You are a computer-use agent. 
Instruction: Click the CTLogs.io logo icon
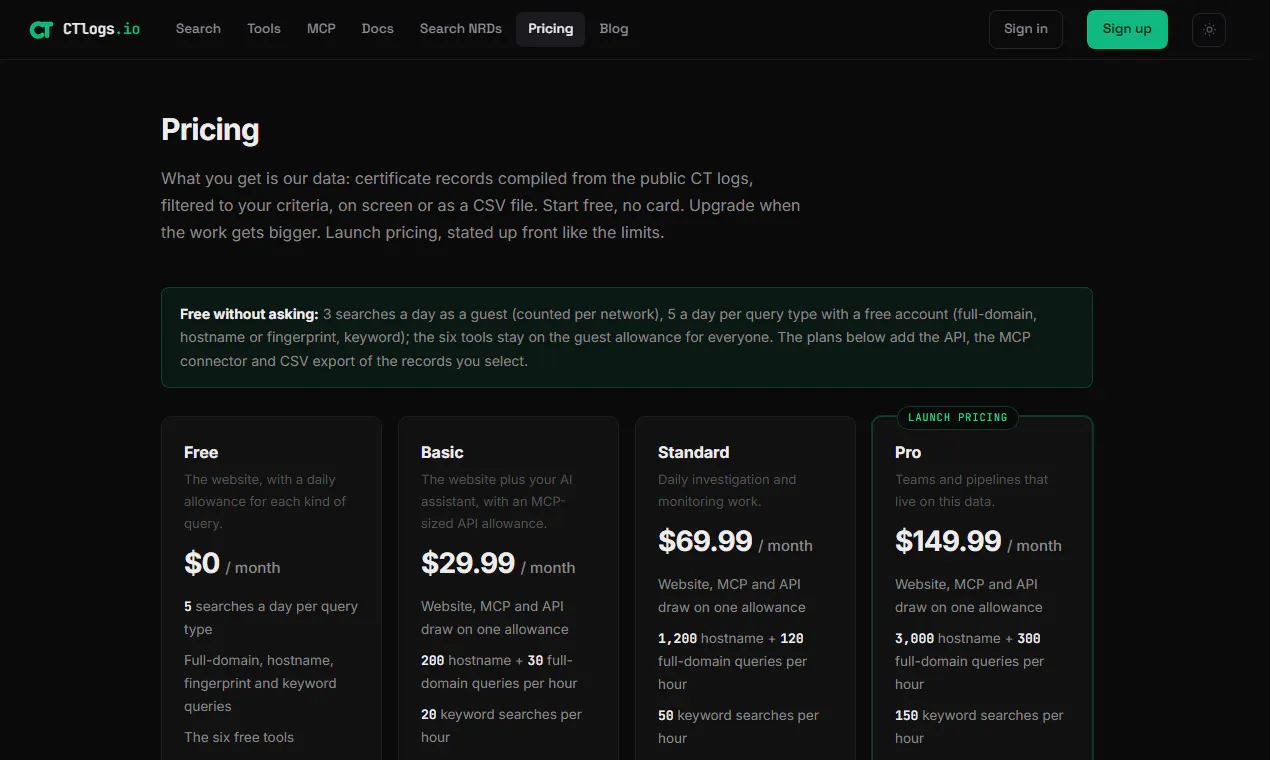tap(41, 29)
